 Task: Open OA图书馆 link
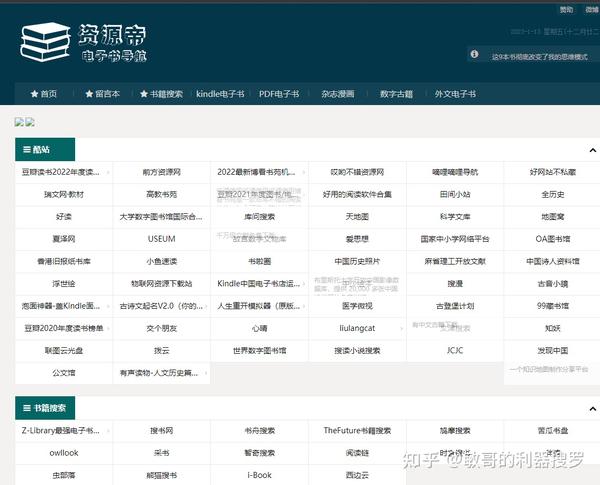[x=553, y=239]
